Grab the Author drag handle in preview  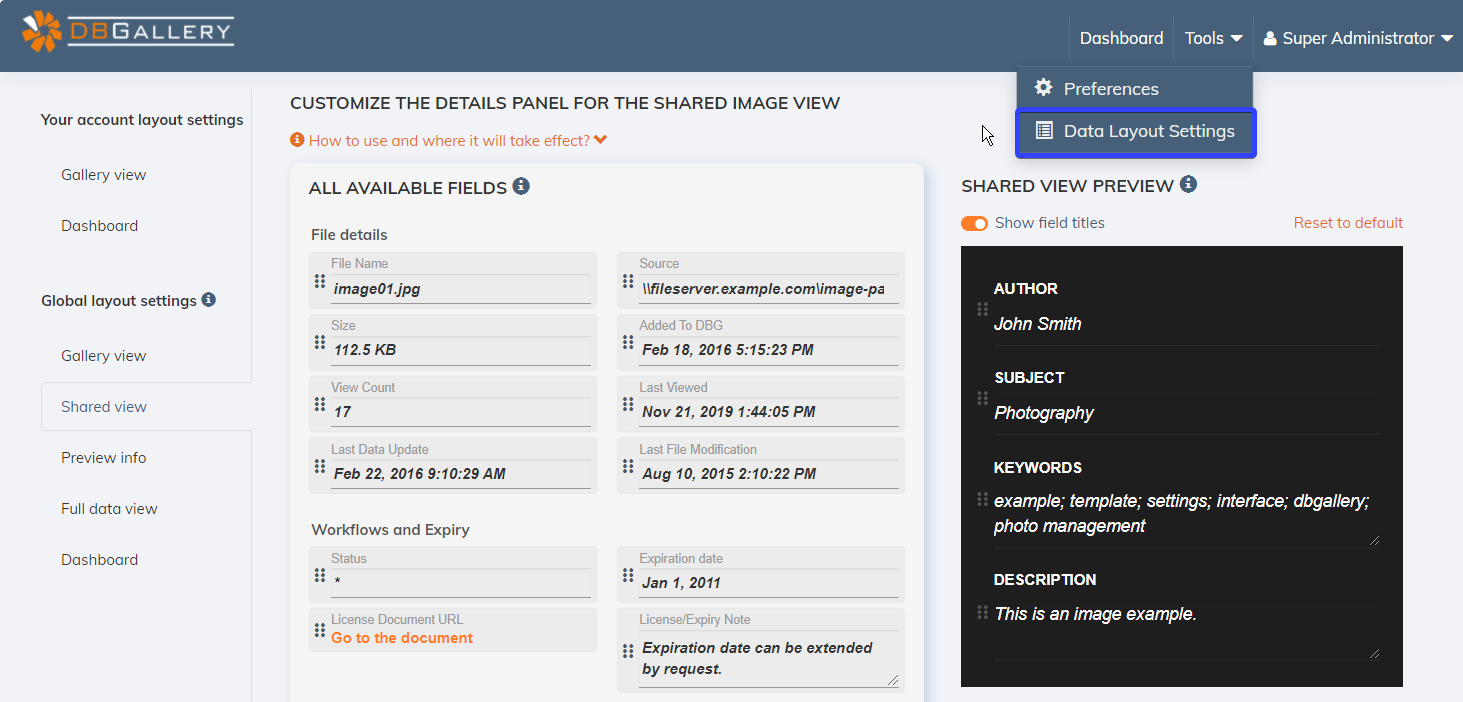coord(982,310)
